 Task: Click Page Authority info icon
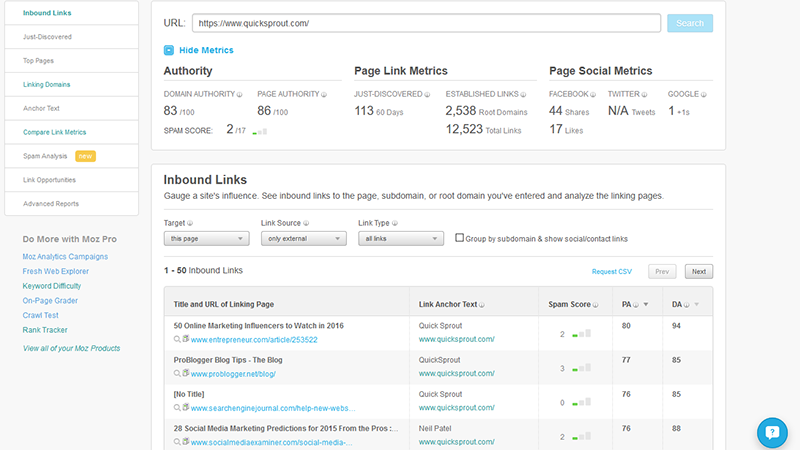(x=323, y=94)
